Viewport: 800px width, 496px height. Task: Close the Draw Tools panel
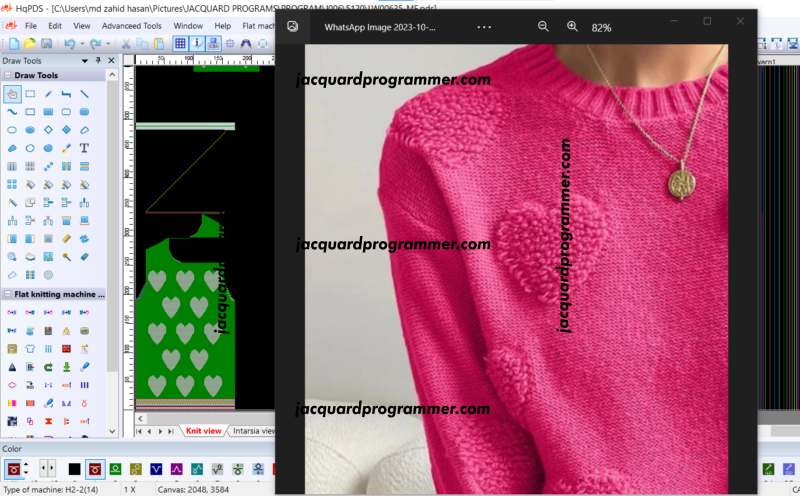point(112,60)
